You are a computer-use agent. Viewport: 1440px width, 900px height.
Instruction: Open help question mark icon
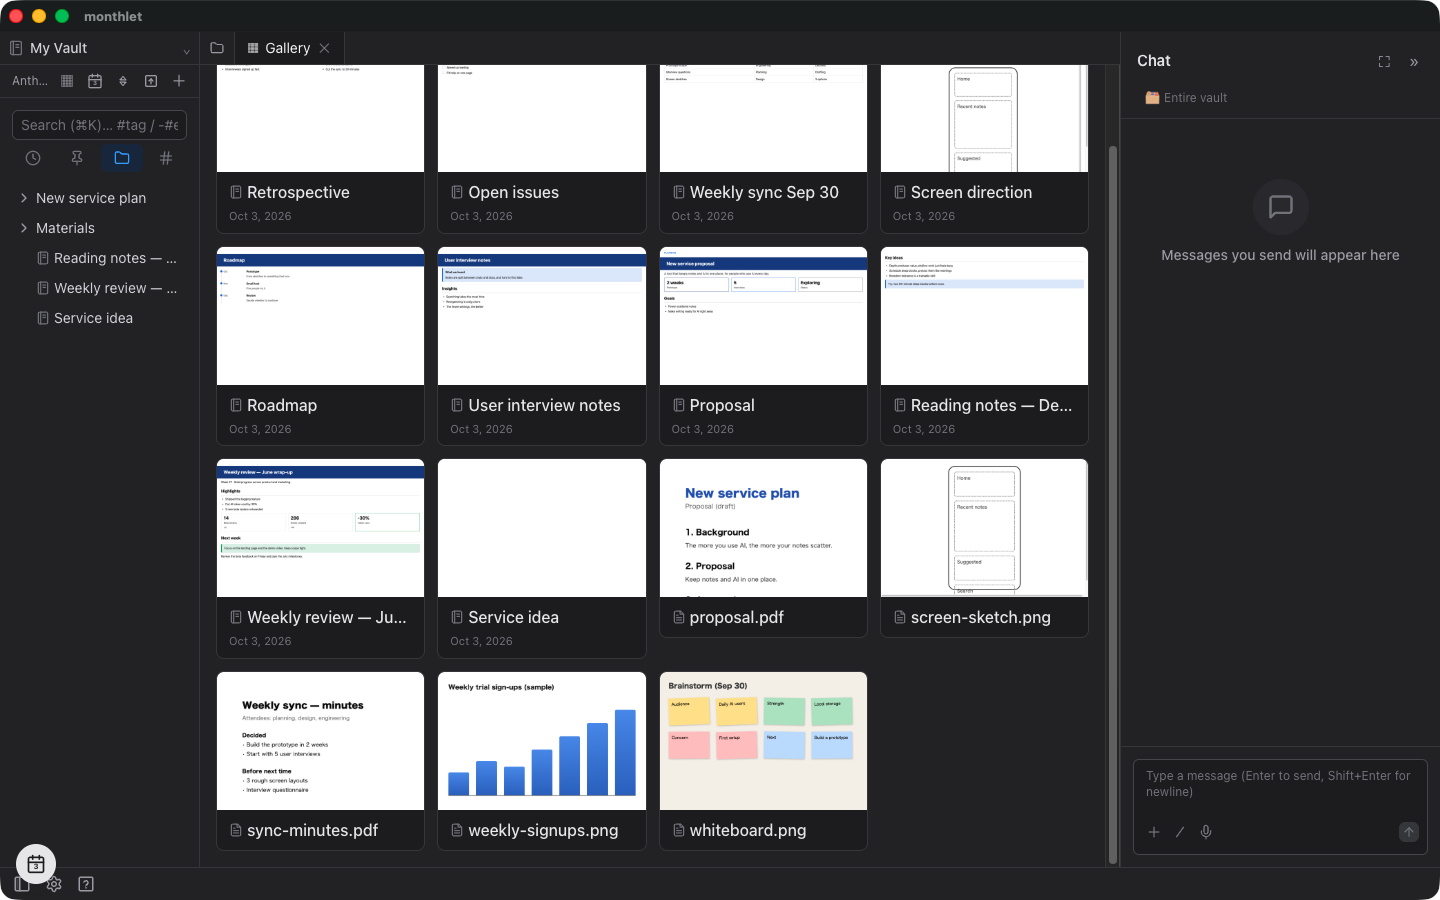(86, 884)
